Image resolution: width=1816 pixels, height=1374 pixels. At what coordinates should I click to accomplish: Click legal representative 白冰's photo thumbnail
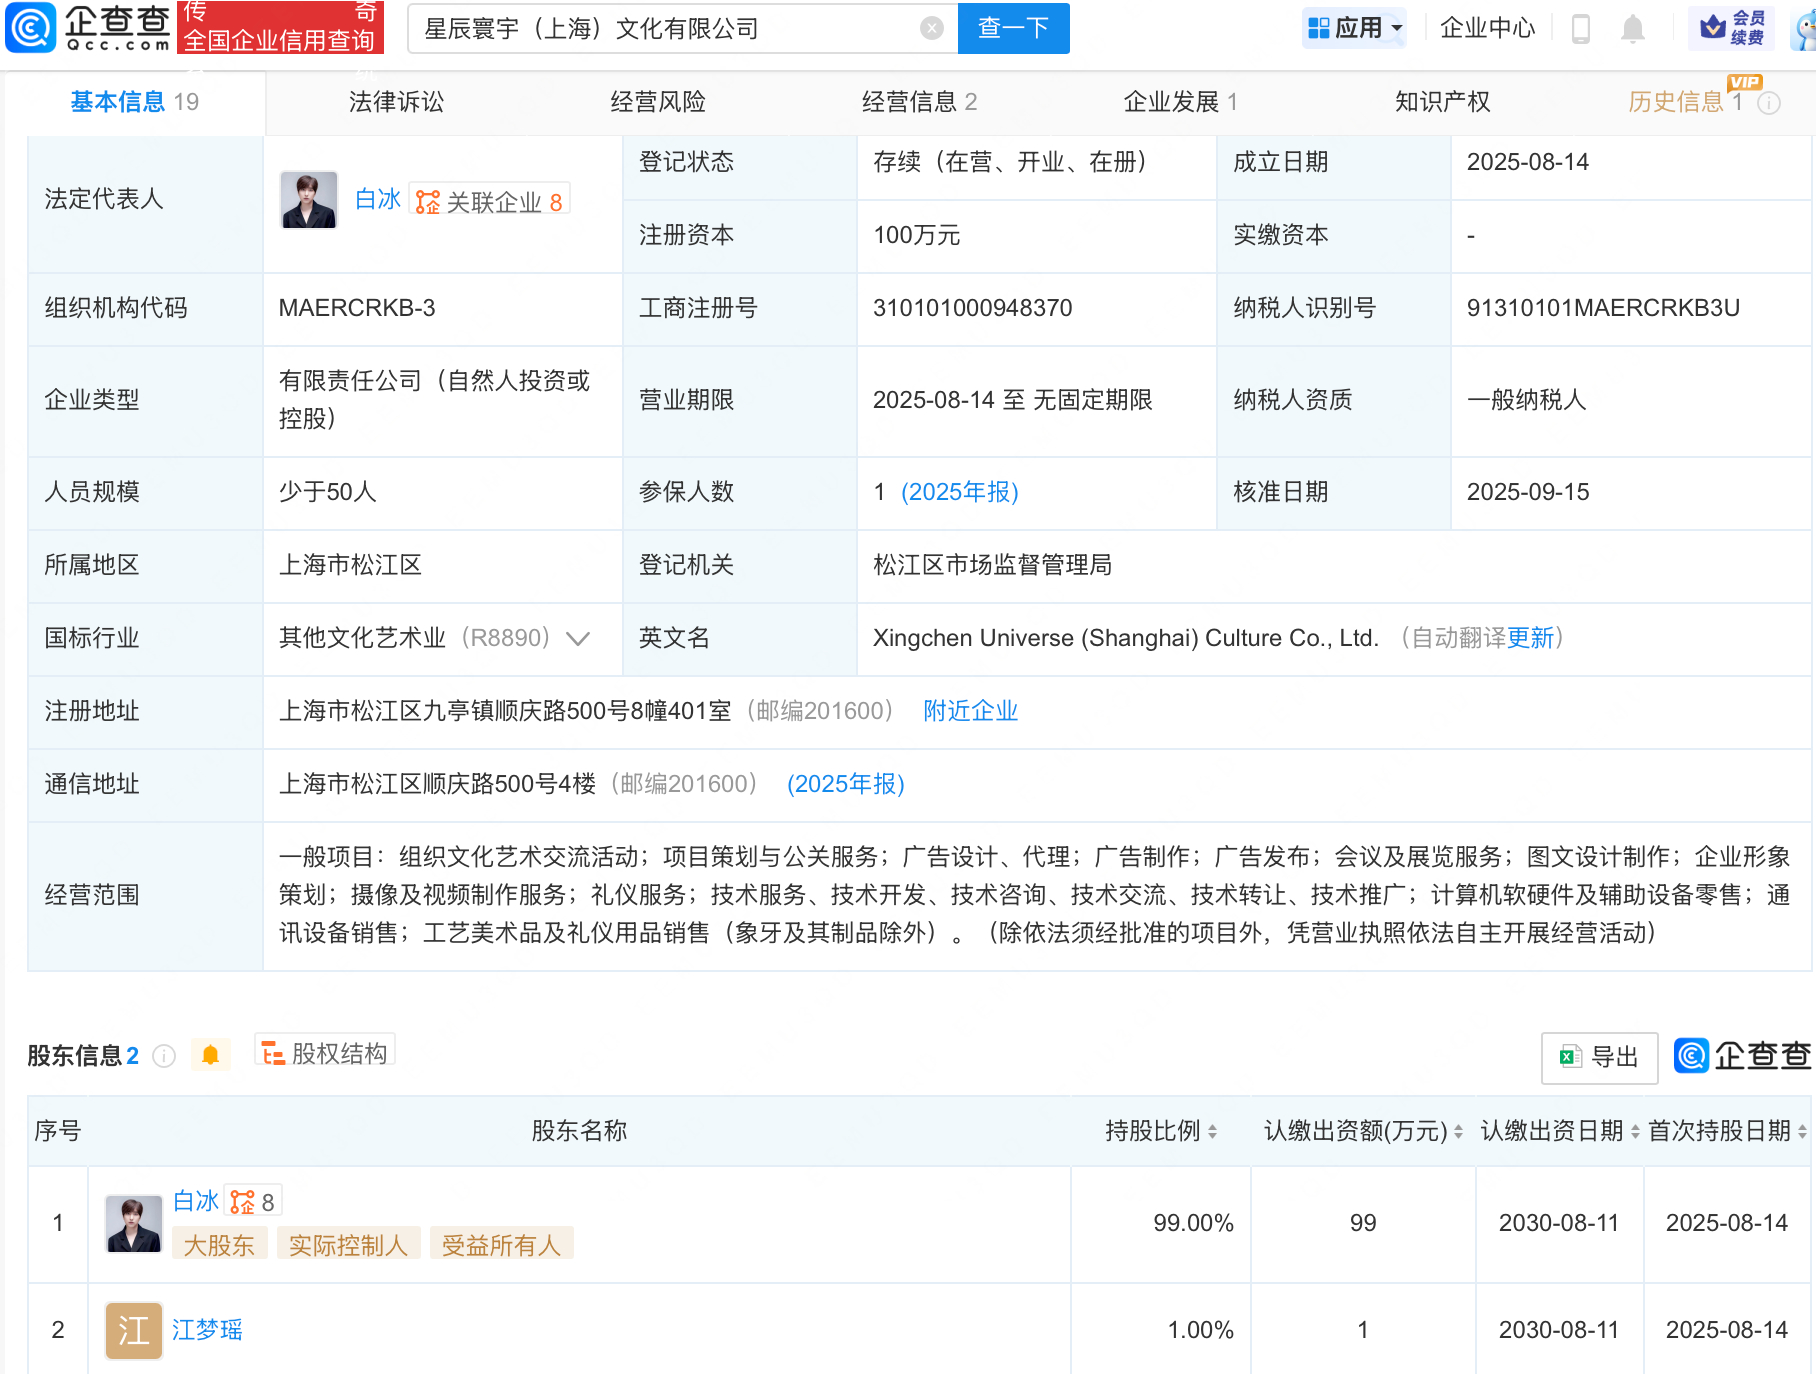(x=308, y=200)
